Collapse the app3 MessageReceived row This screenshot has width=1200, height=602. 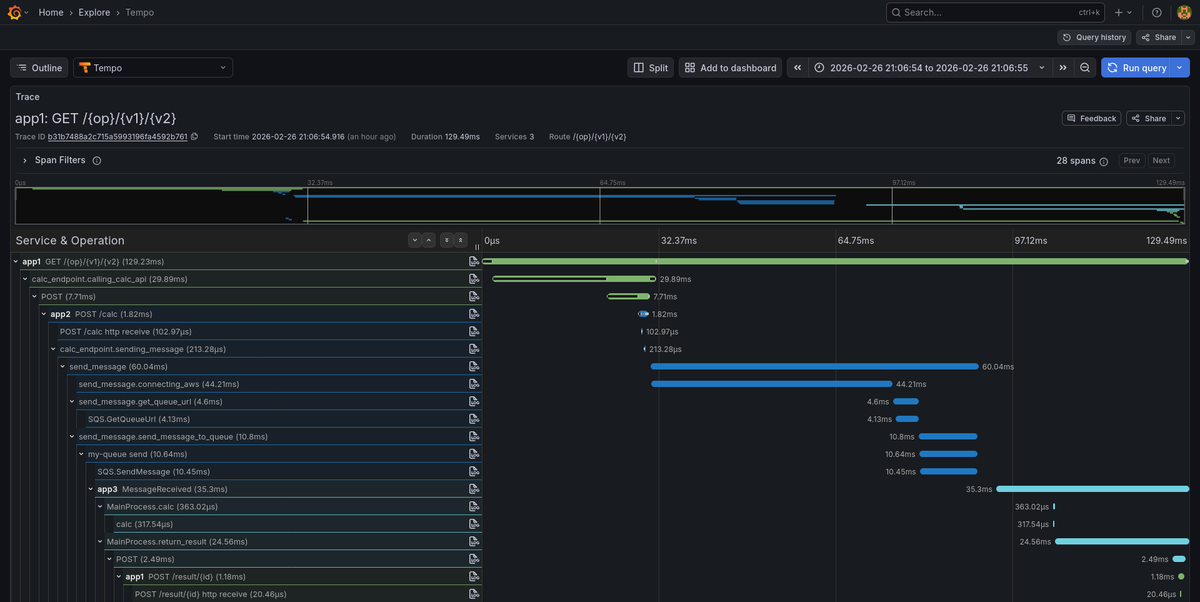pos(91,489)
